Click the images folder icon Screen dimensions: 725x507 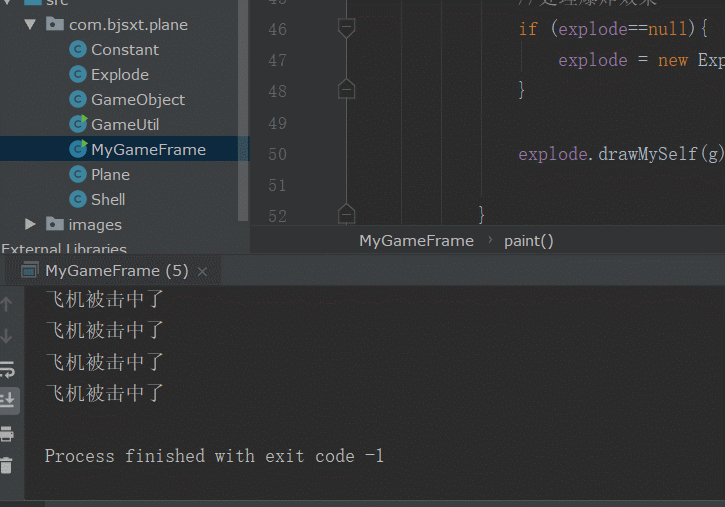[x=55, y=224]
